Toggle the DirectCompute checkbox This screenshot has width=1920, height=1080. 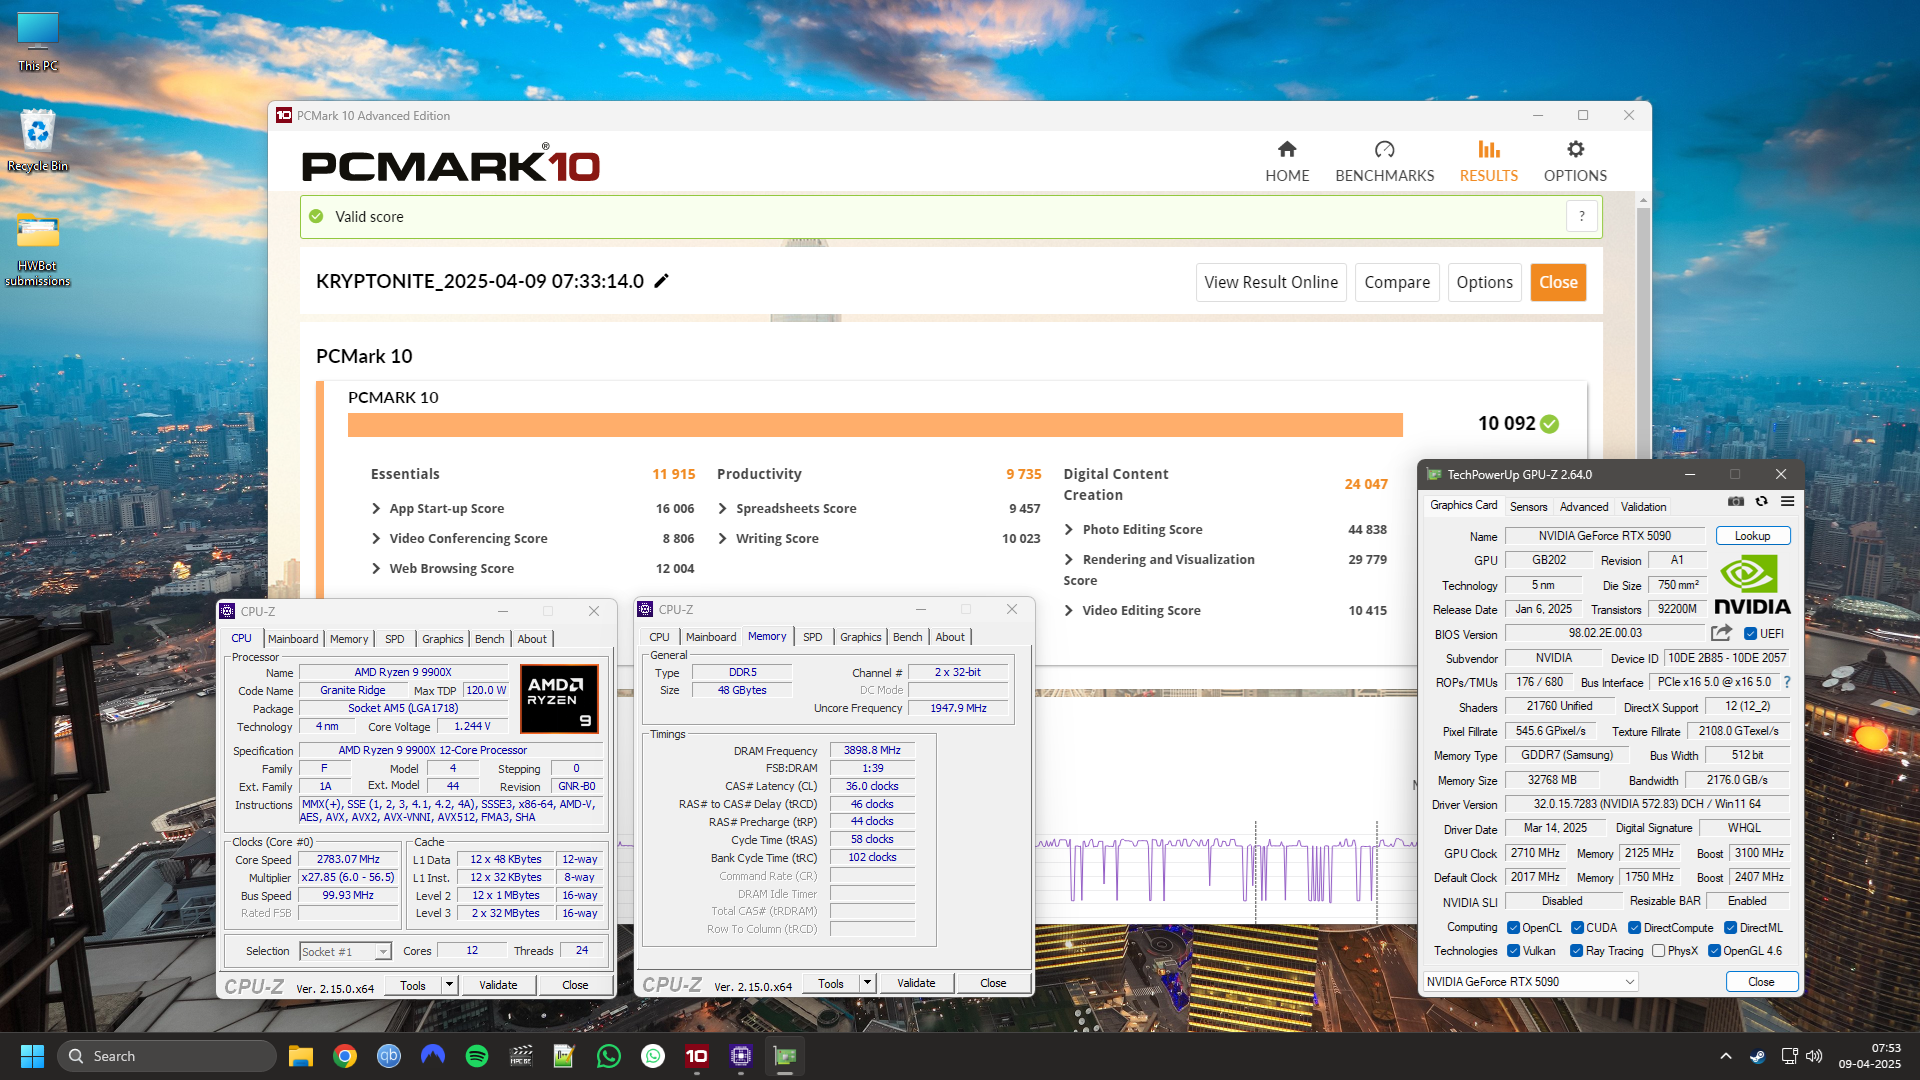[1635, 927]
